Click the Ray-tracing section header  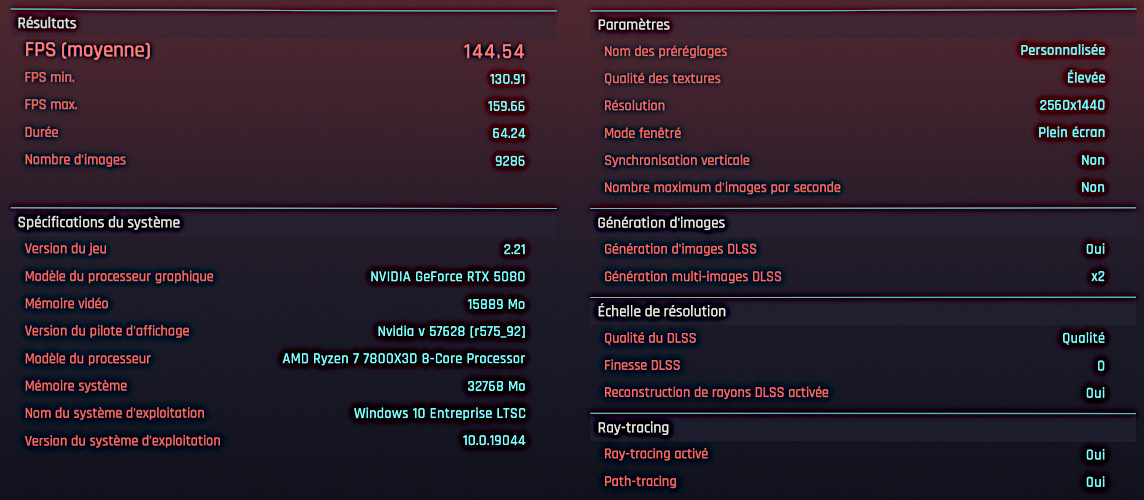(x=633, y=427)
